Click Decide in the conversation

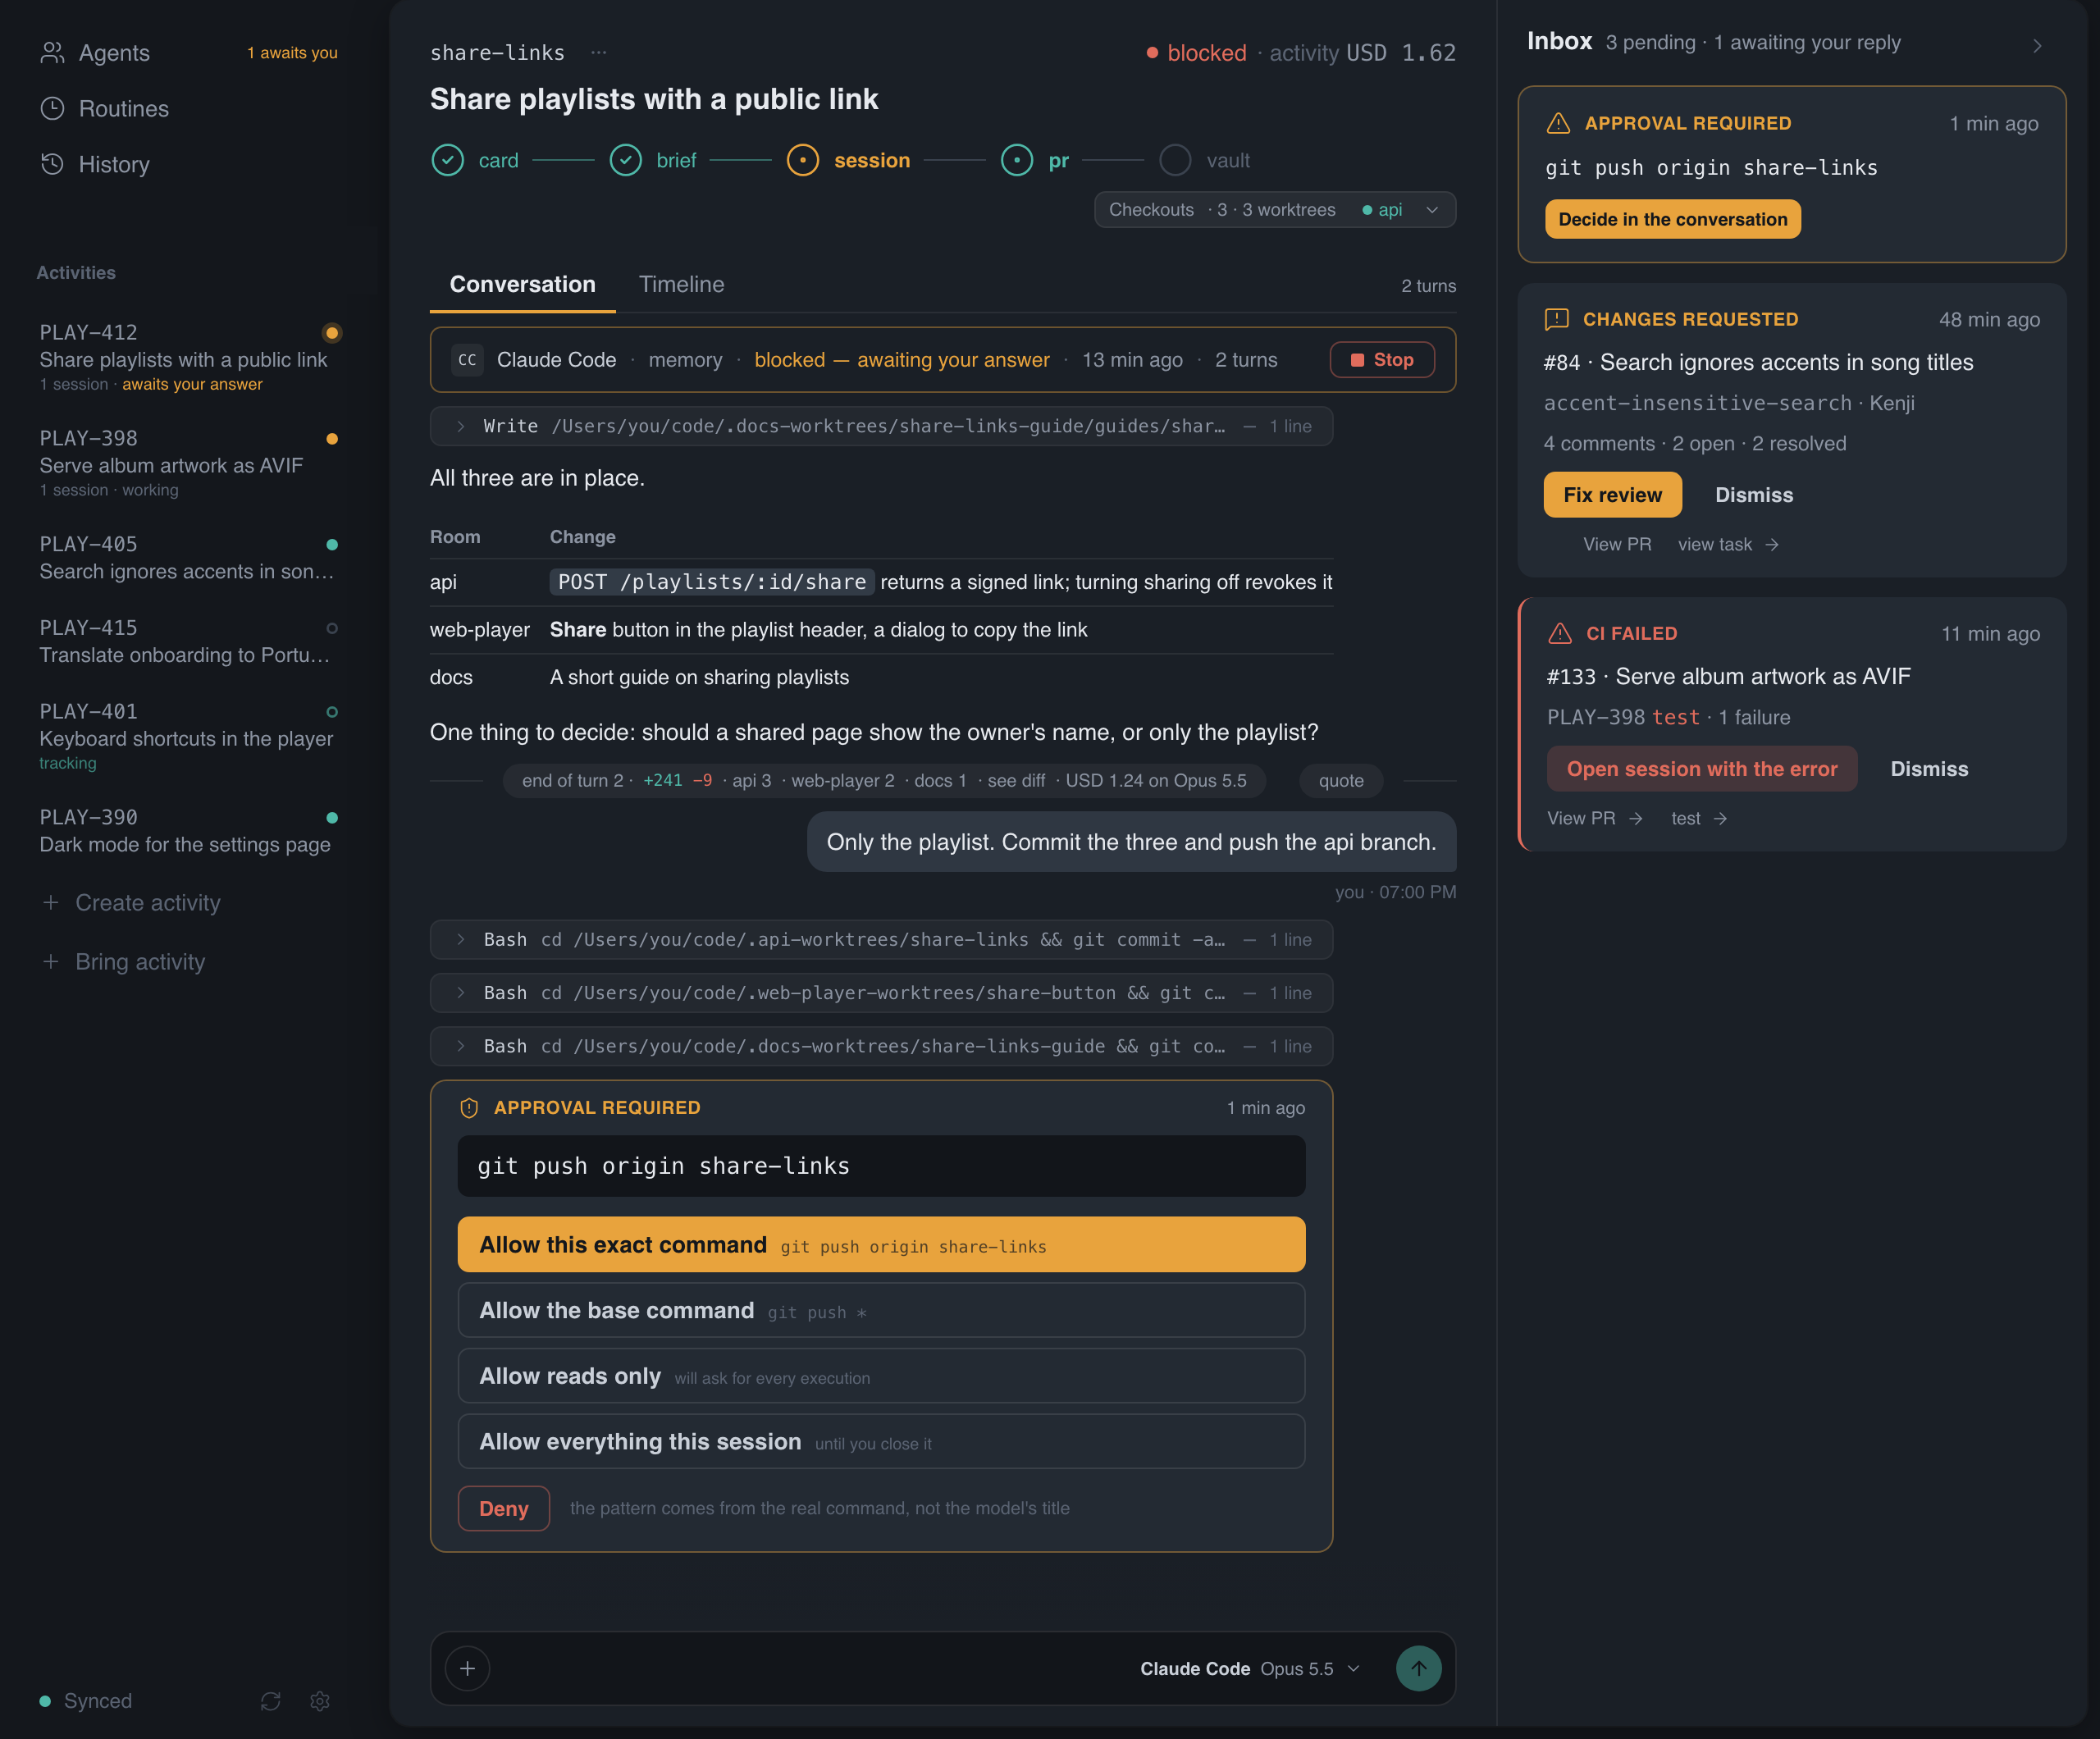point(1672,219)
